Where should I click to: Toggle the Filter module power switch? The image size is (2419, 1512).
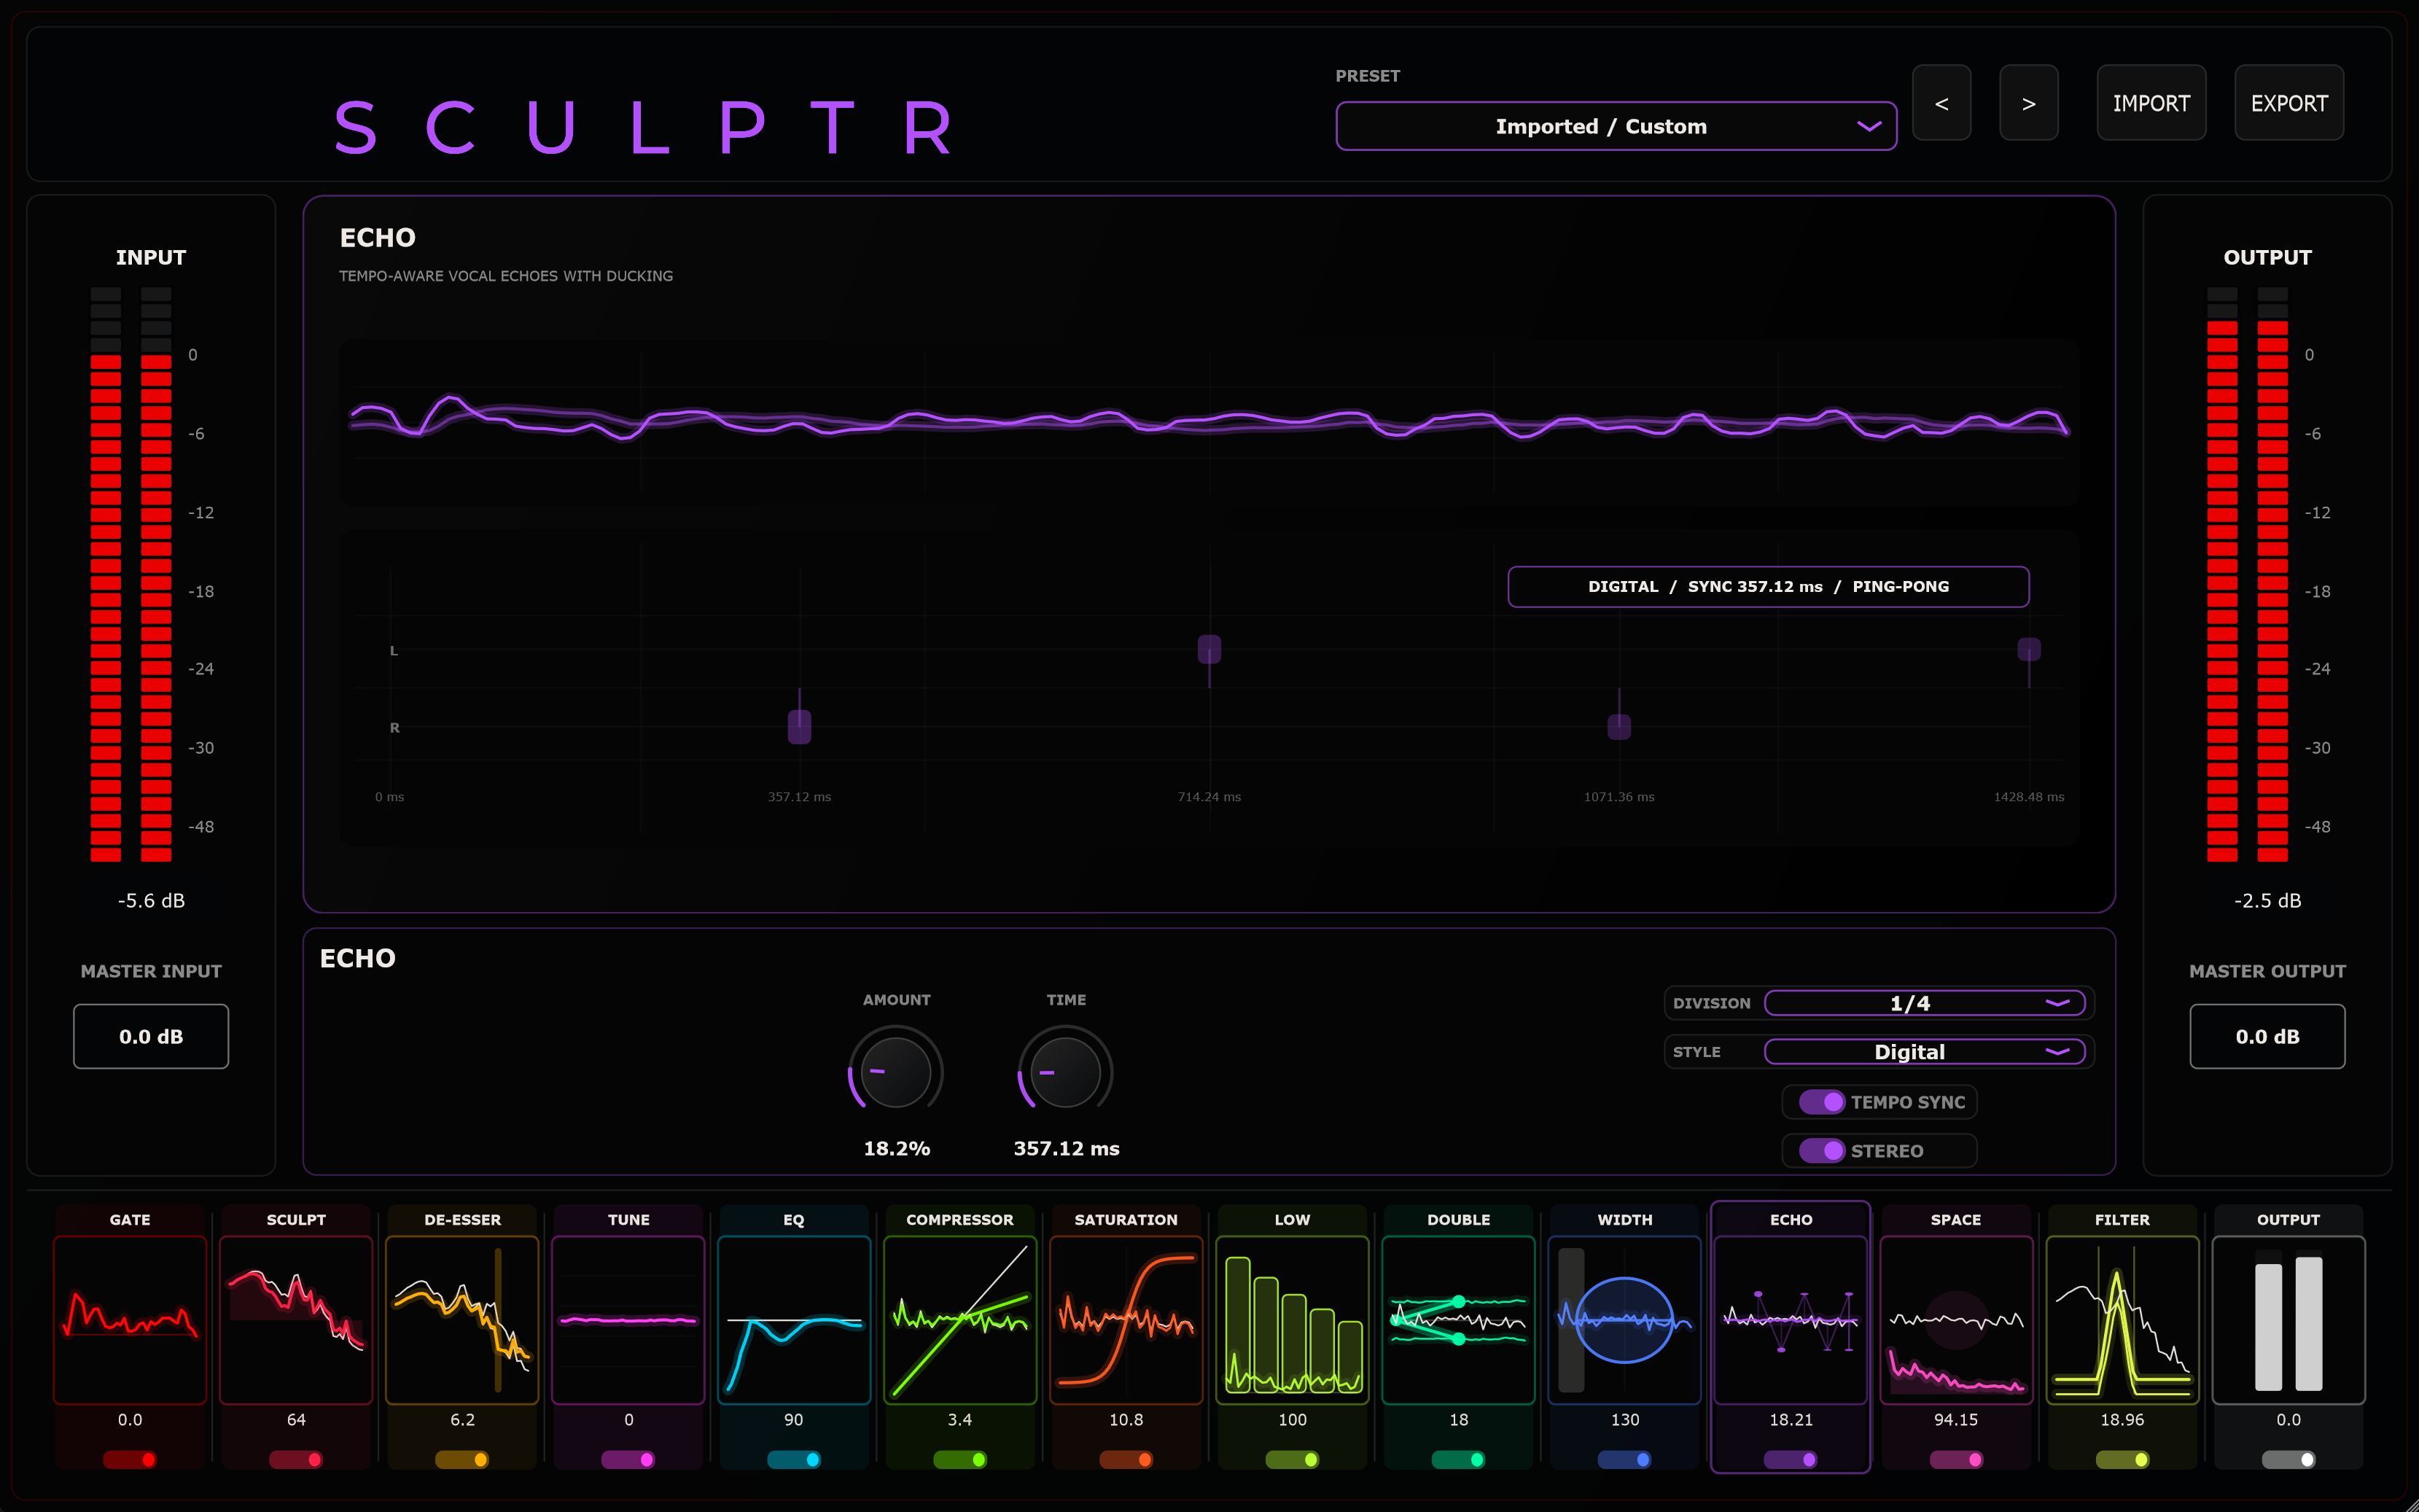click(2122, 1460)
